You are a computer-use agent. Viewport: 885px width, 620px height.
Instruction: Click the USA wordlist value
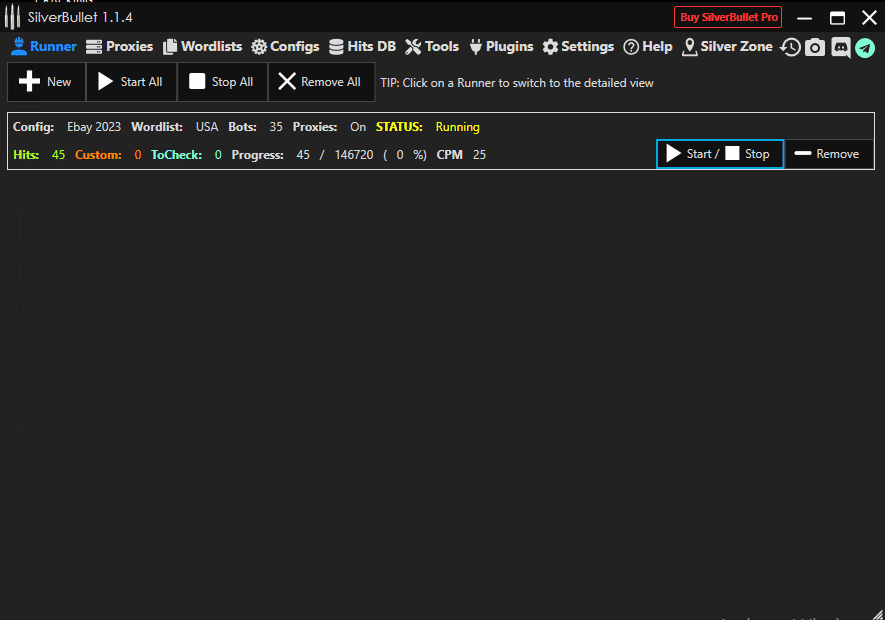click(207, 127)
